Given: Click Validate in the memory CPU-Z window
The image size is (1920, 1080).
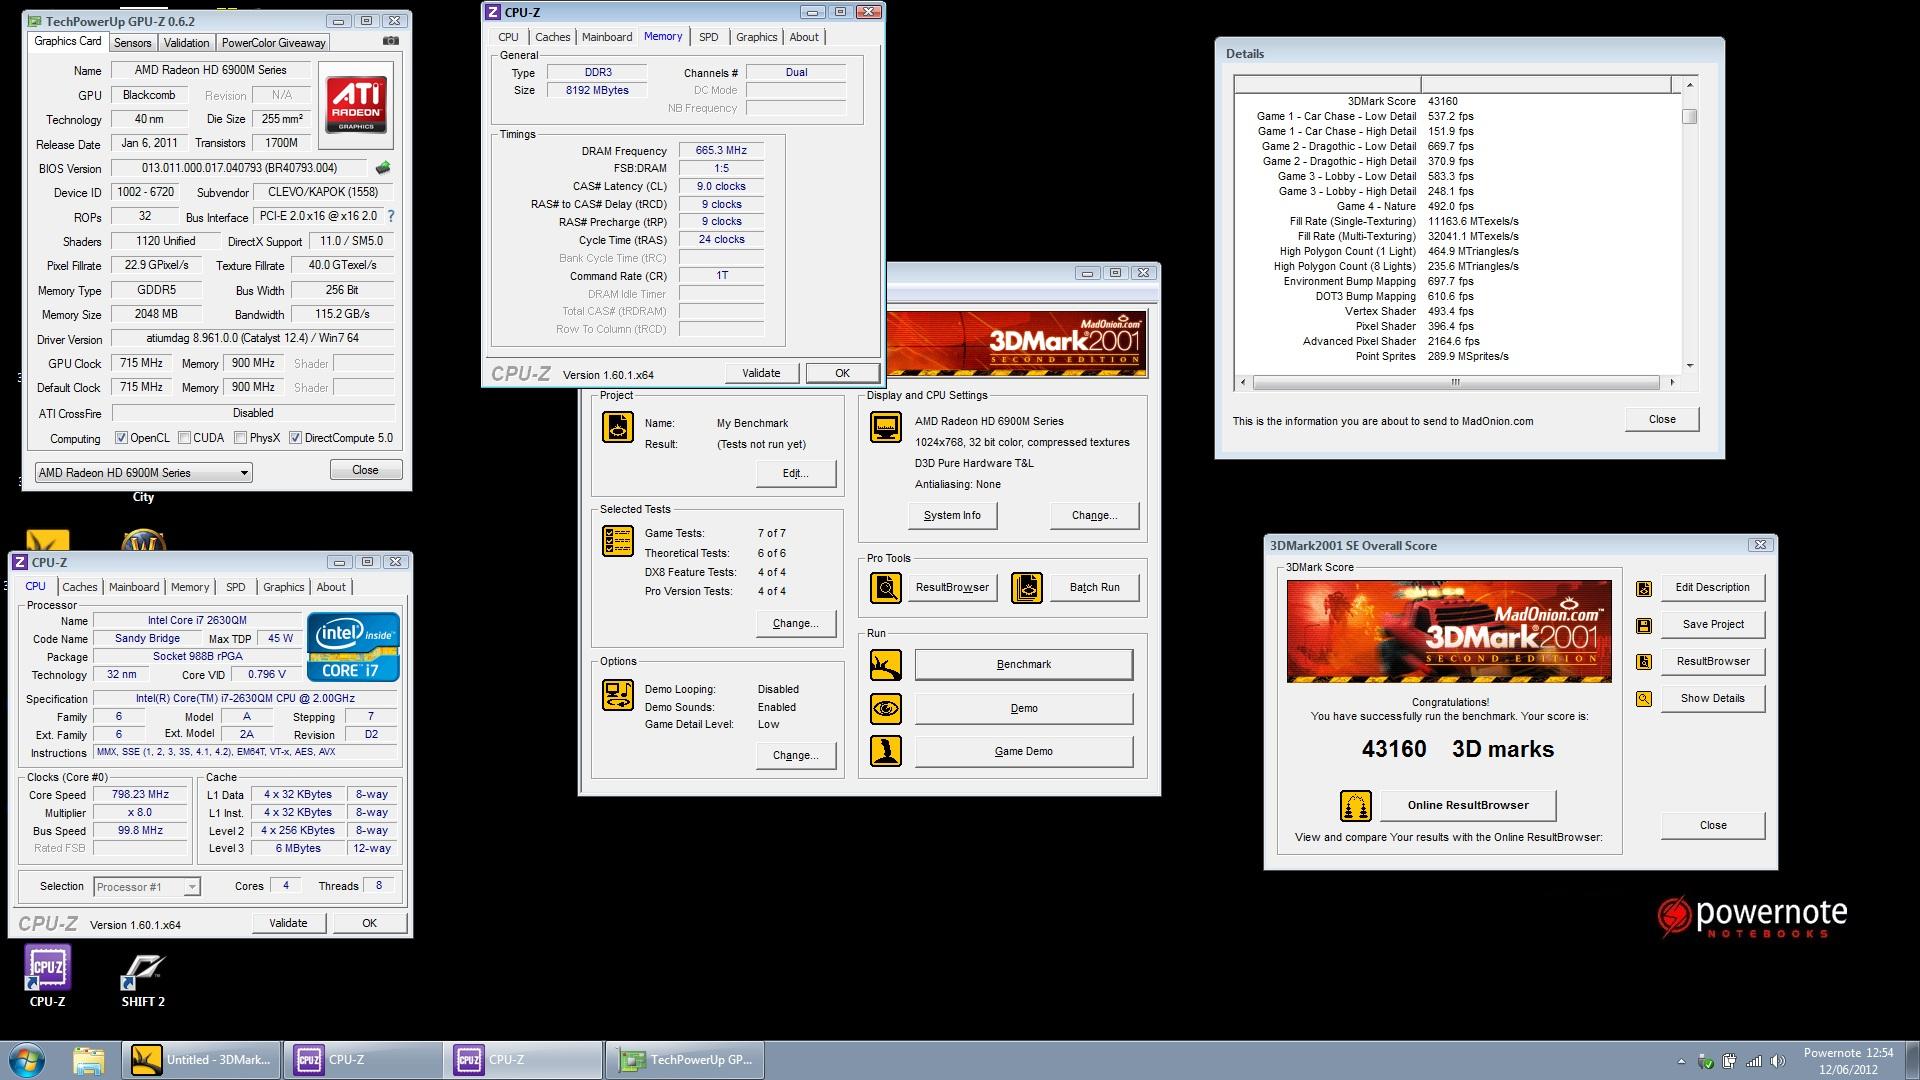Looking at the screenshot, I should point(761,373).
